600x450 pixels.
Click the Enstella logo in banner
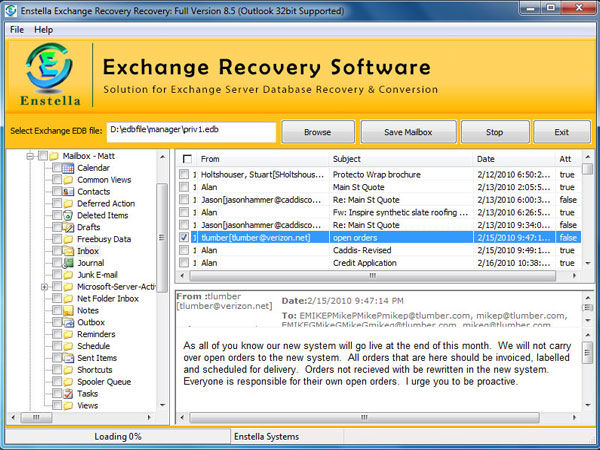click(50, 75)
